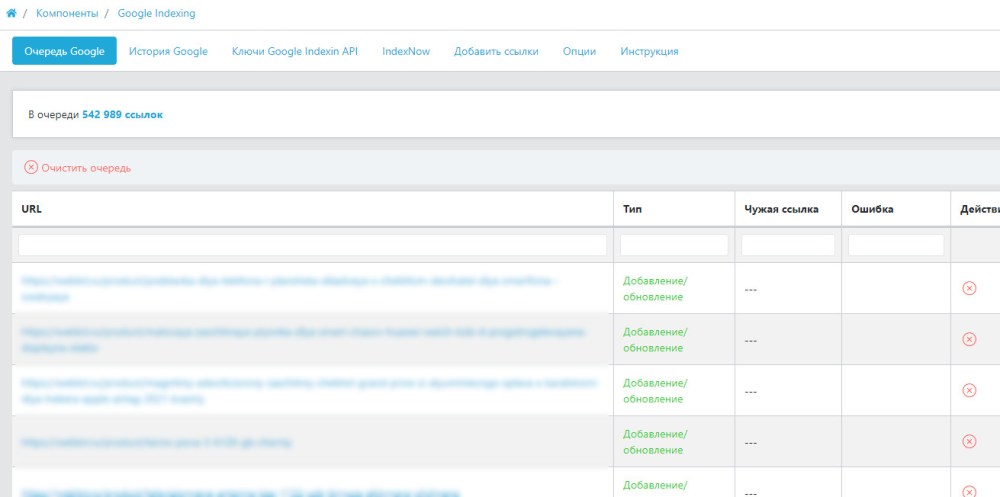Open the Ключи Google Indexin API tab
The width and height of the screenshot is (1000, 497).
click(x=295, y=52)
